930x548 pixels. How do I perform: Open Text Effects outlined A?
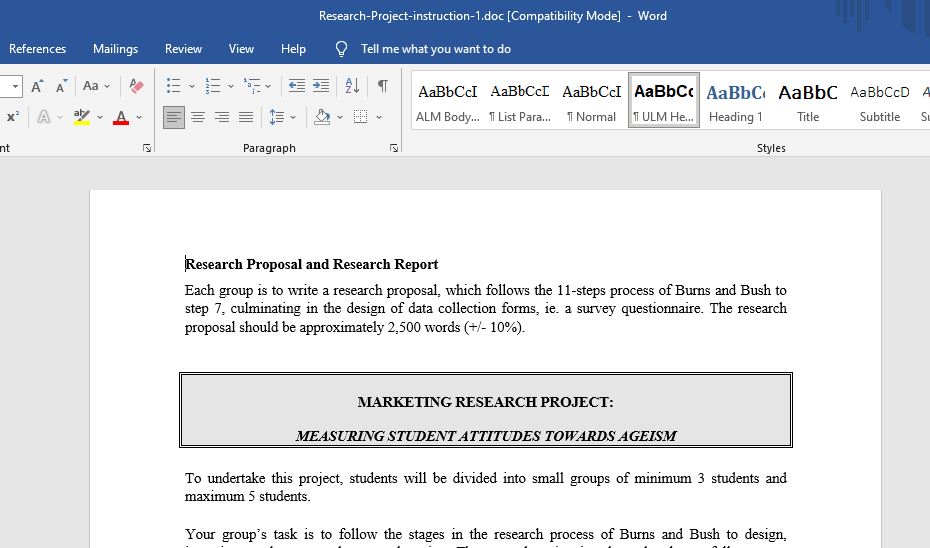click(x=43, y=117)
